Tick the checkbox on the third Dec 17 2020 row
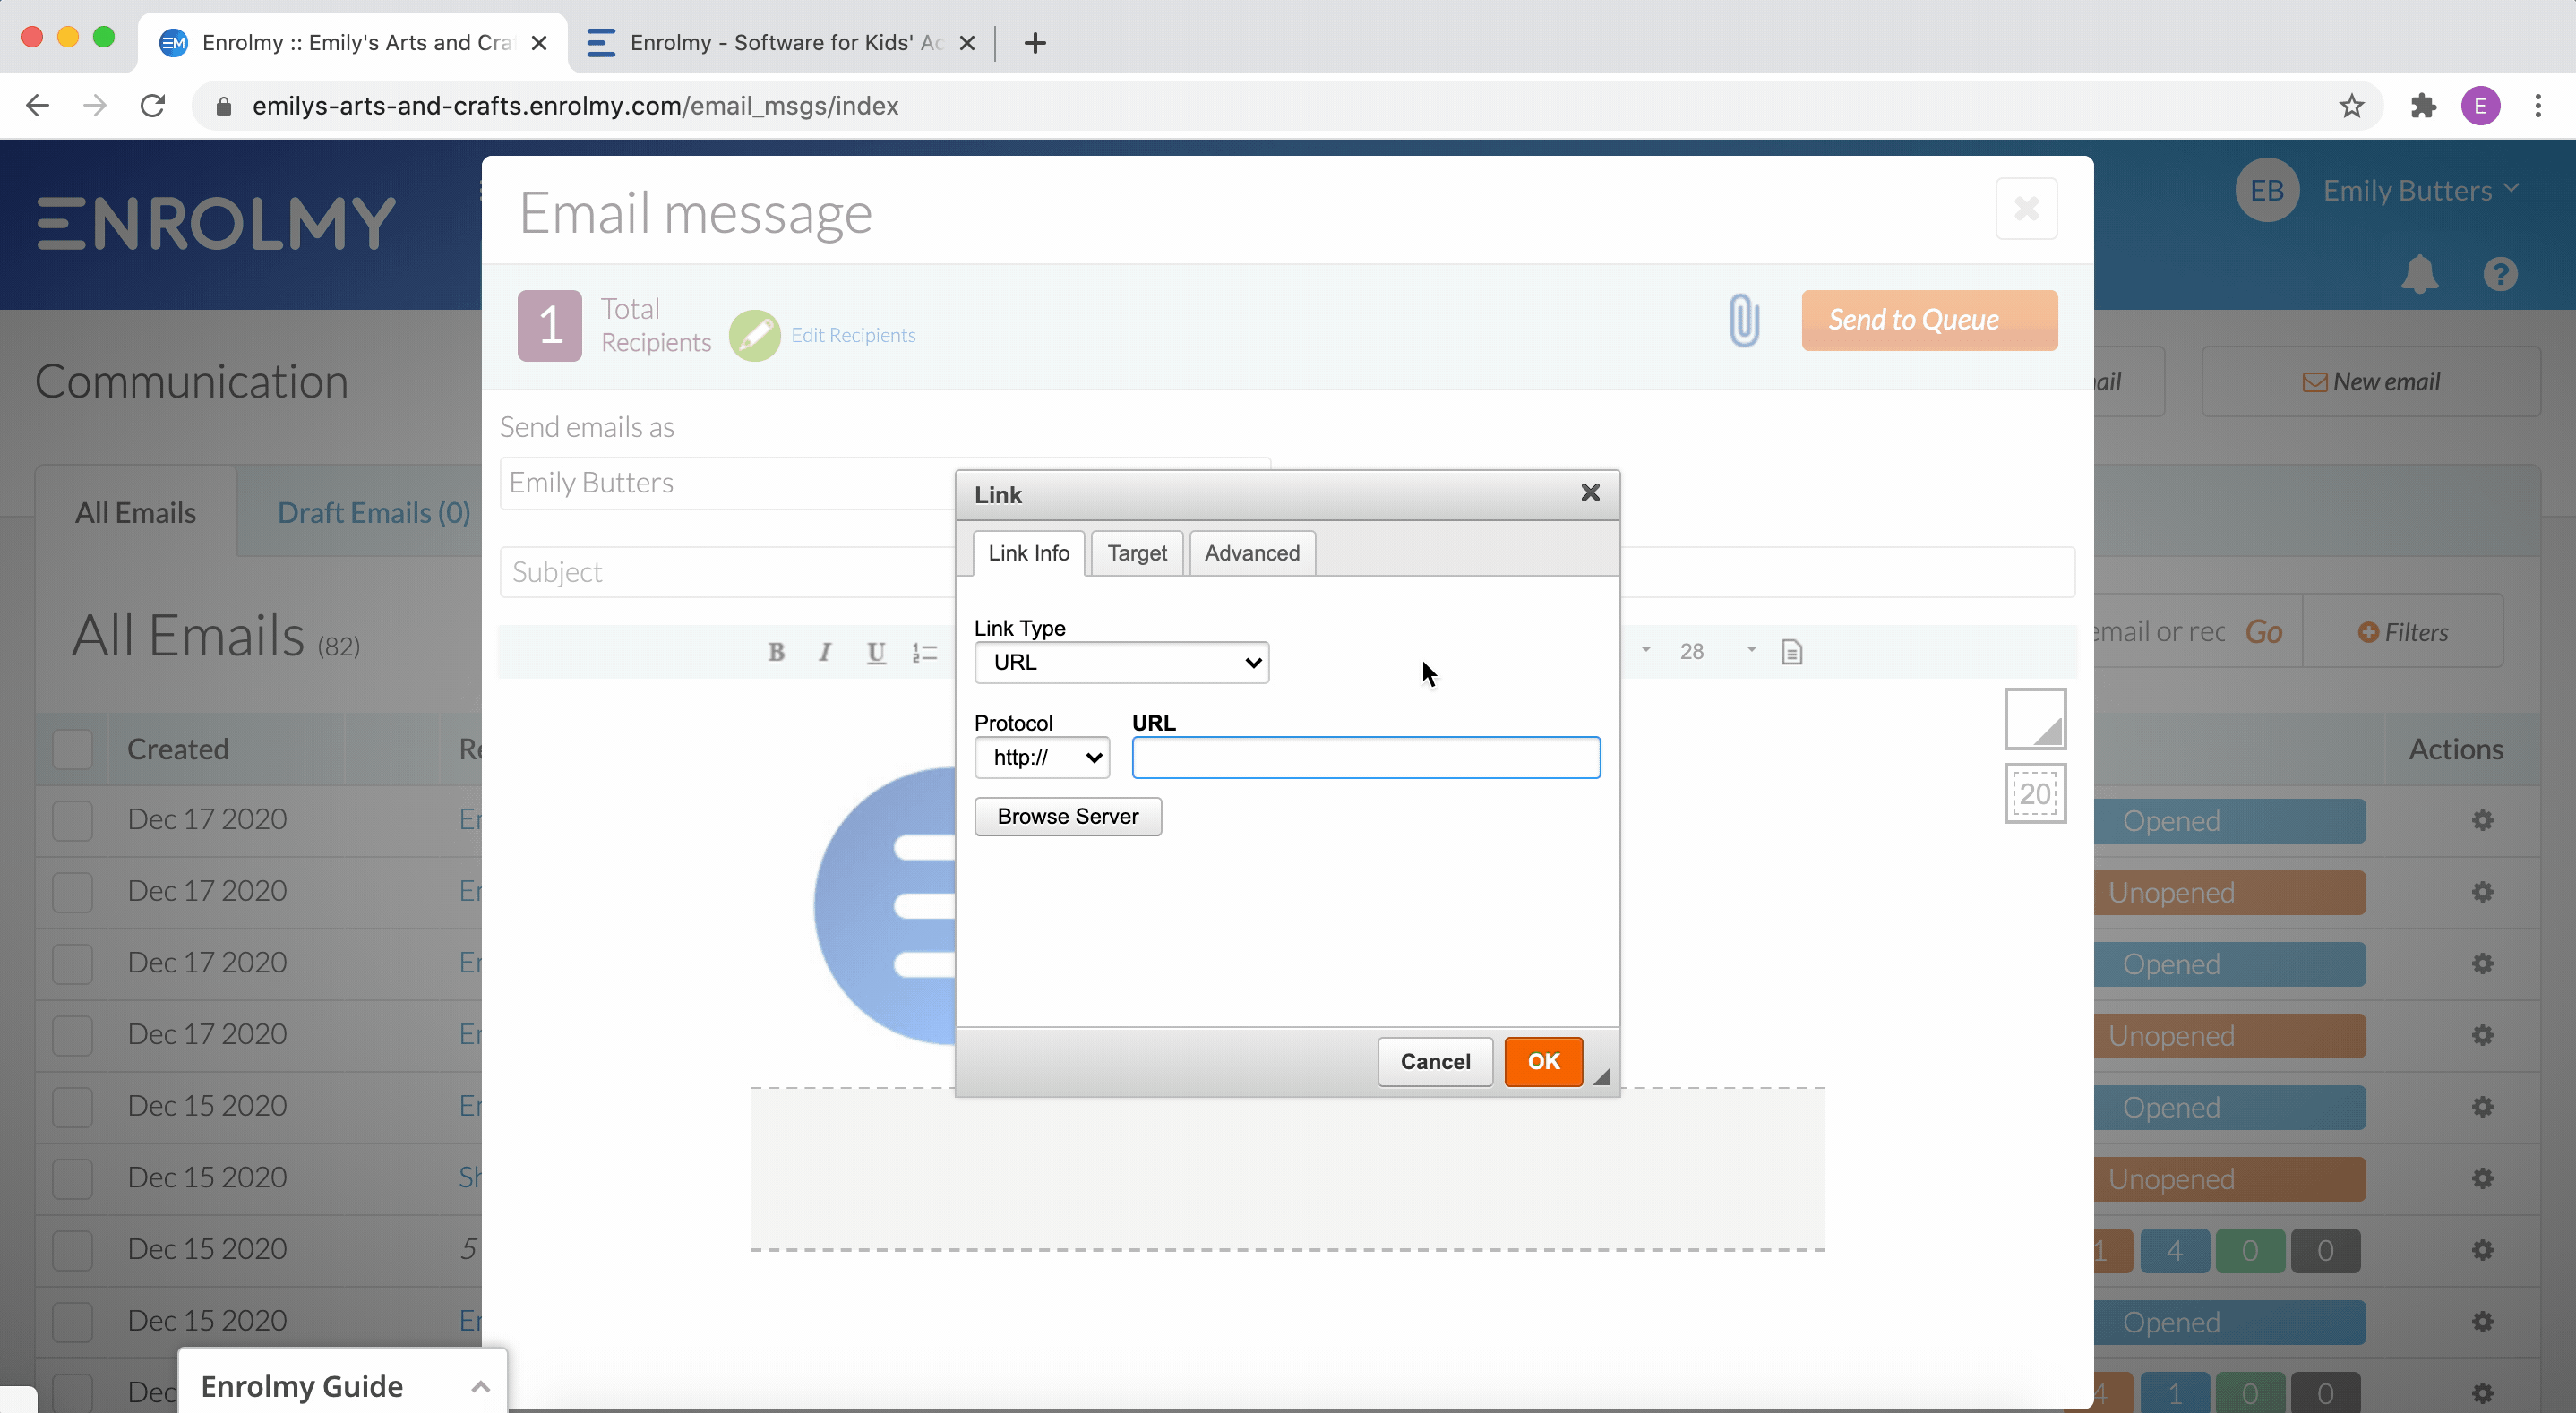Image resolution: width=2576 pixels, height=1413 pixels. (72, 963)
